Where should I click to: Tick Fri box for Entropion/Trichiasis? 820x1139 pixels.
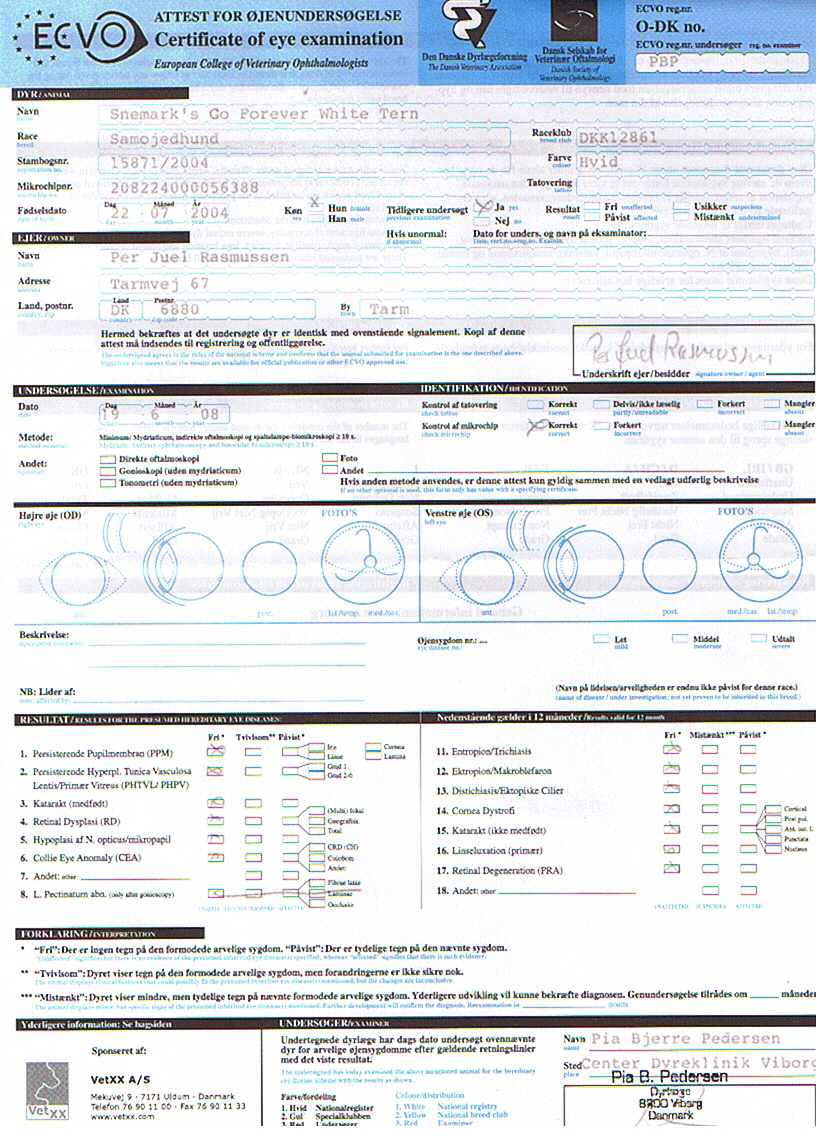pyautogui.click(x=672, y=750)
